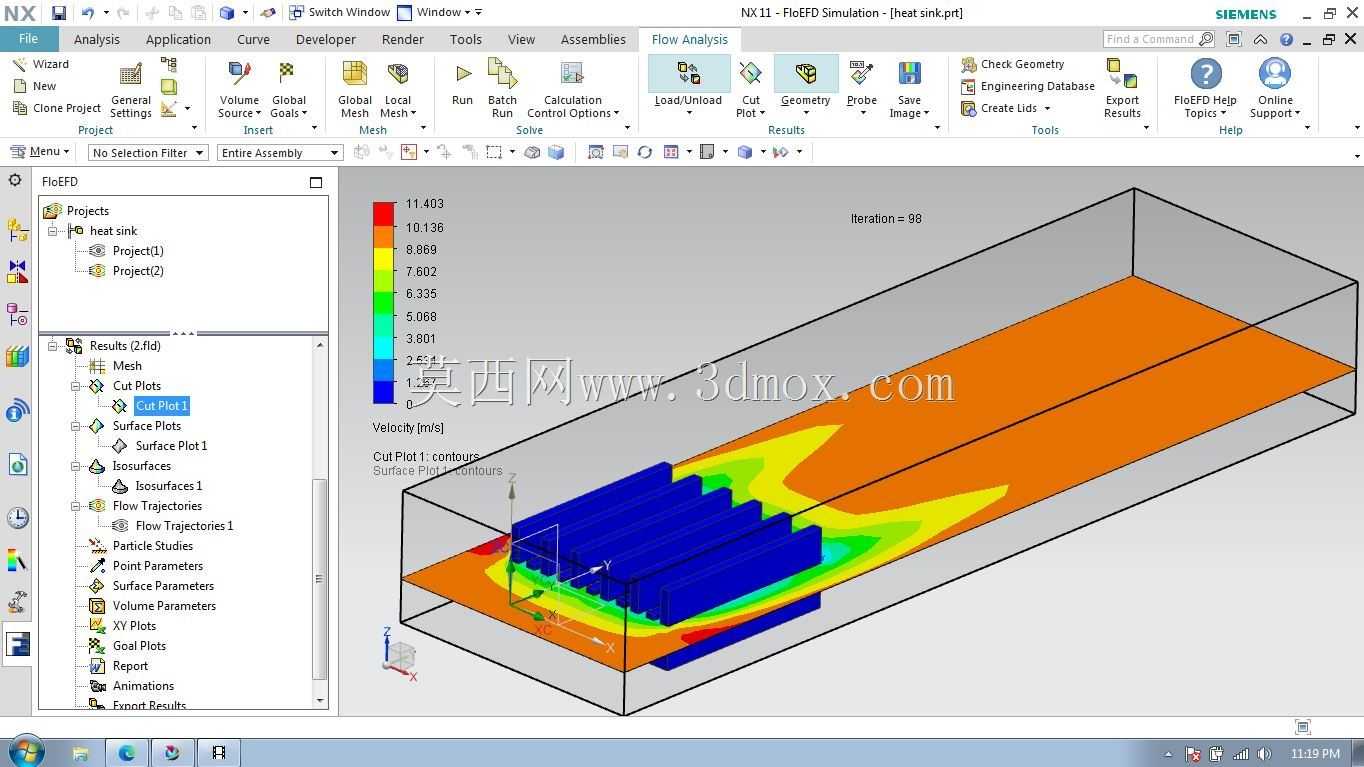Viewport: 1364px width, 767px height.
Task: Open the Wizard tool
Action: [x=41, y=64]
